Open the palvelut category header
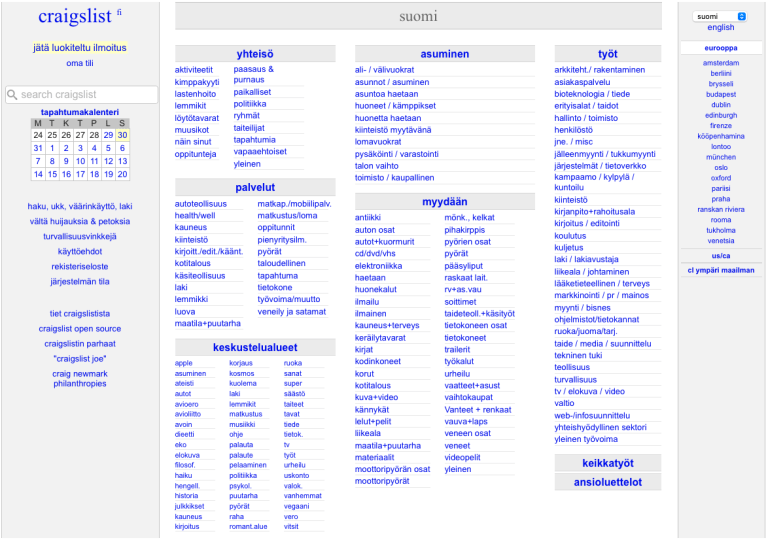Screen dimensions: 768x540 click(255, 187)
